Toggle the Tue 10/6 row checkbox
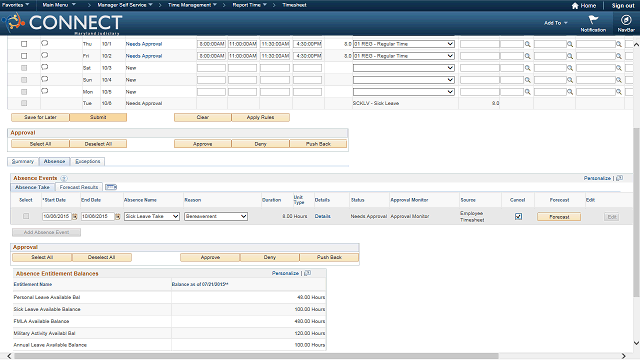Screen dimensions: 640x360 point(24,103)
